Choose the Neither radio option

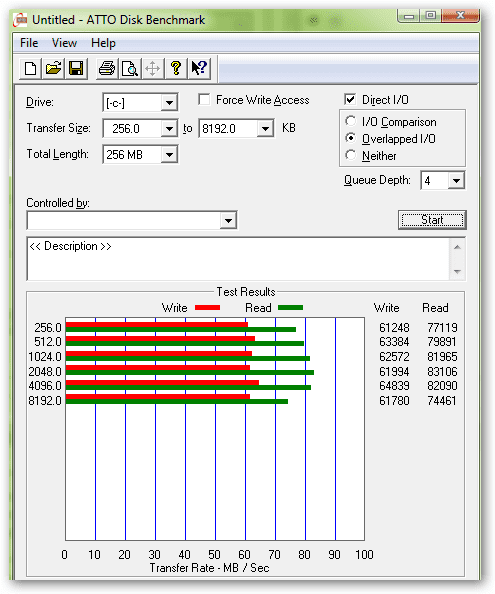click(x=351, y=155)
